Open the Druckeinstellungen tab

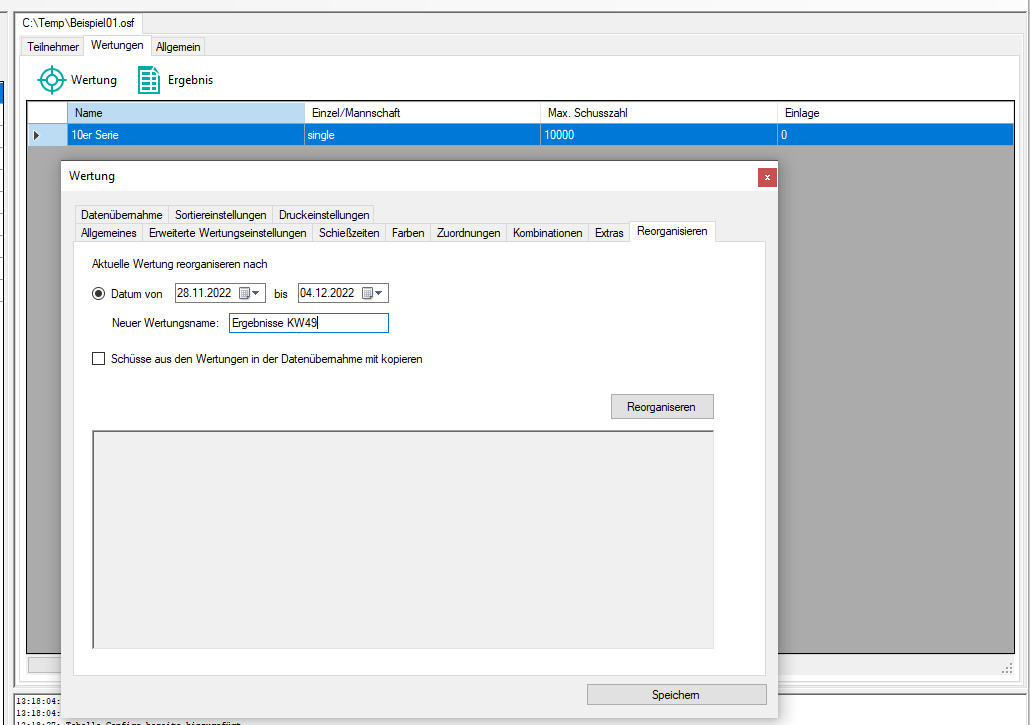pyautogui.click(x=324, y=215)
